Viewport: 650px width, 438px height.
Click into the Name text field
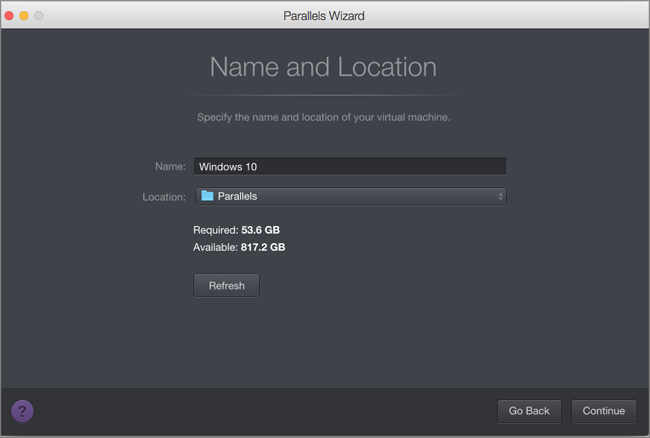click(349, 166)
